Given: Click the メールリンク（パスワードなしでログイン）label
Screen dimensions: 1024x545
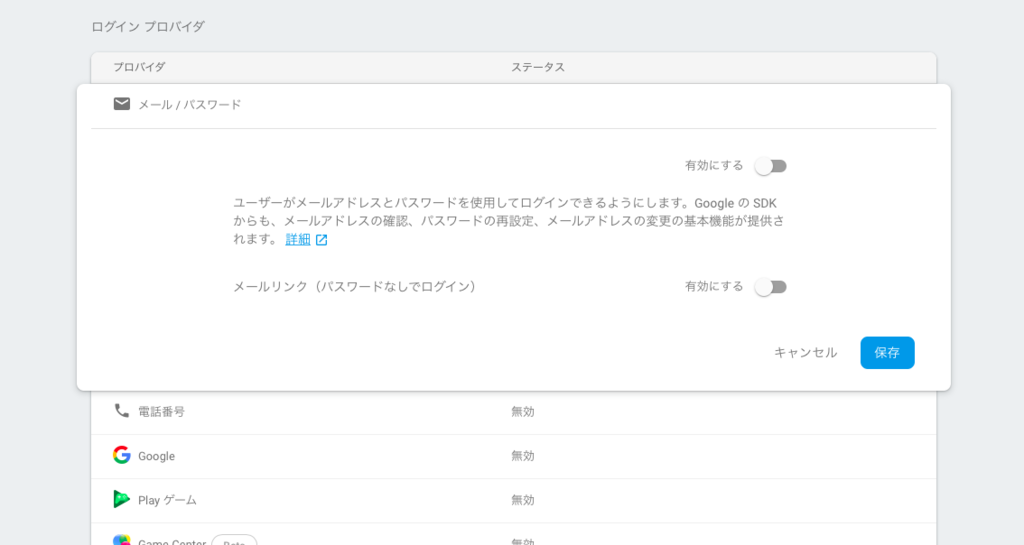Looking at the screenshot, I should point(355,287).
